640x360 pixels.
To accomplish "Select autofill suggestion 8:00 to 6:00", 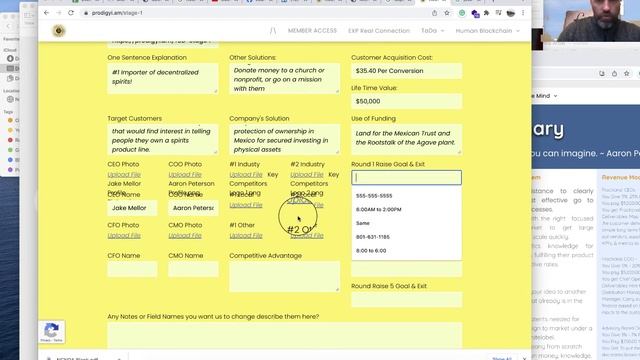I will 407,251.
